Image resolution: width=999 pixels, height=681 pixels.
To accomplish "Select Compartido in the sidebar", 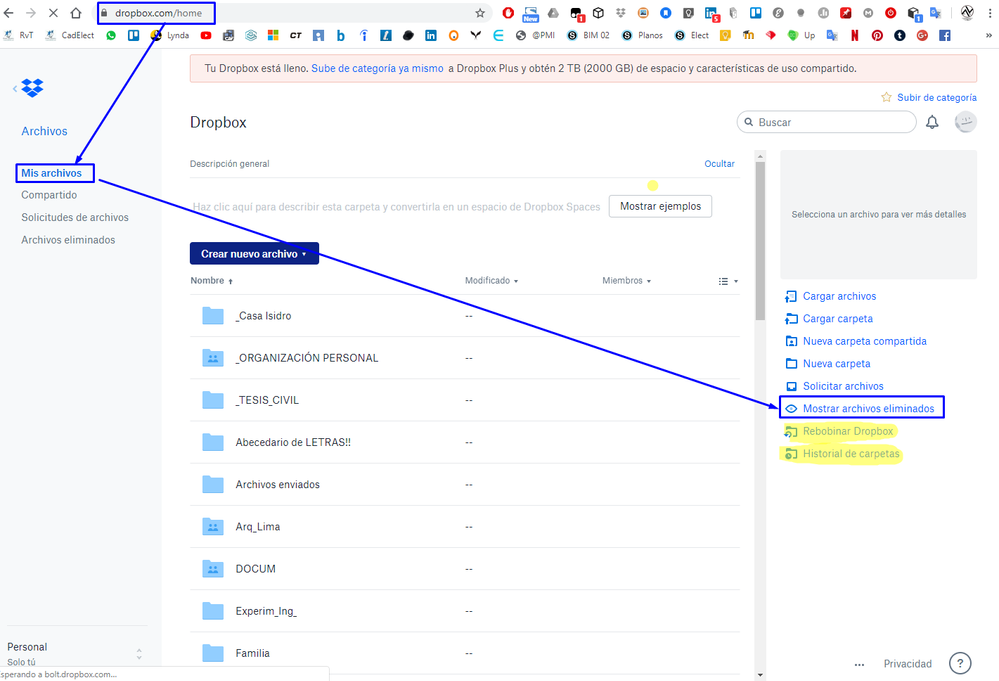I will tap(49, 195).
